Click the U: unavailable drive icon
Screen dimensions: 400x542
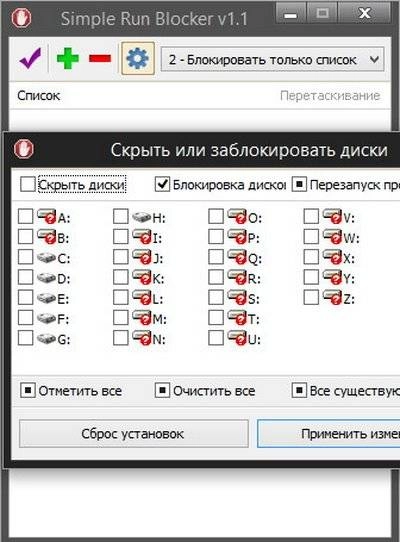click(x=237, y=338)
